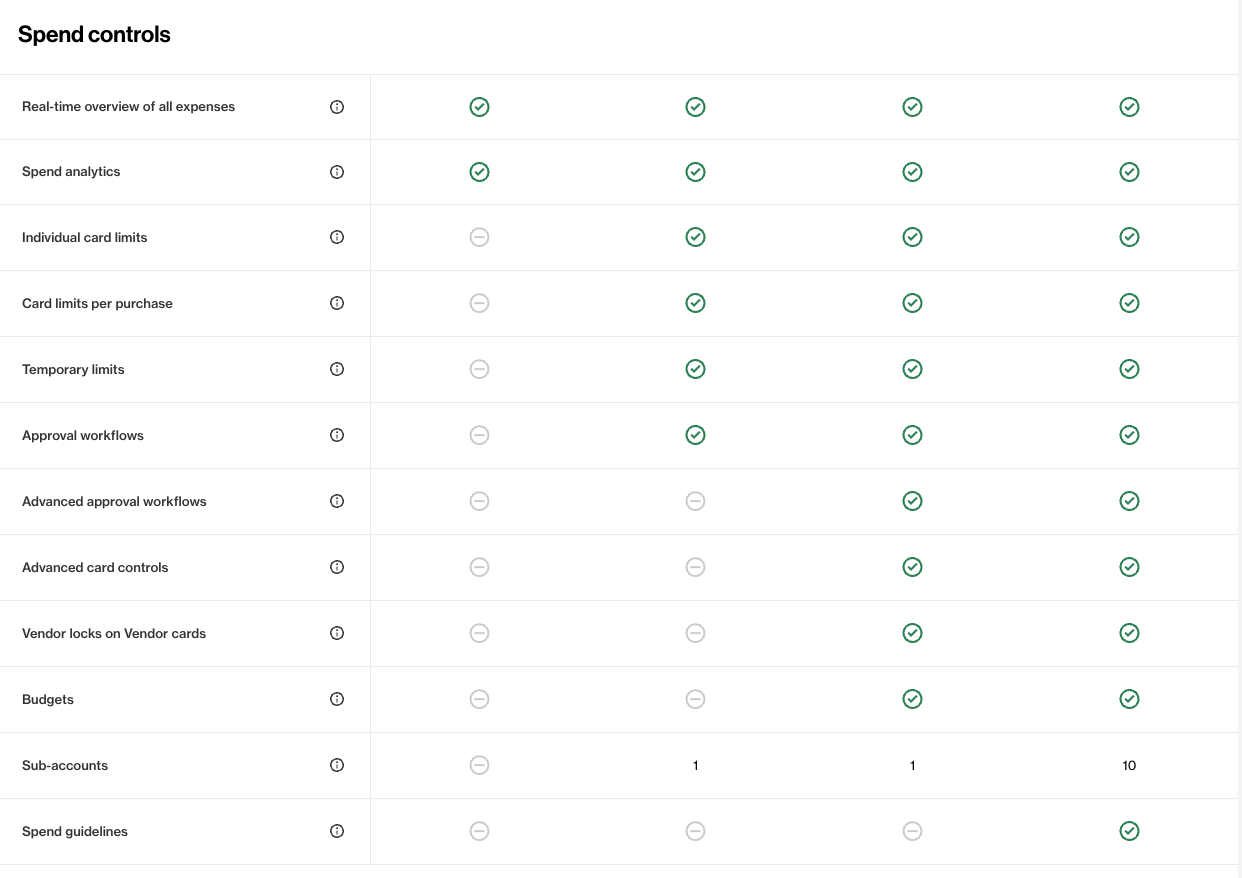Click the Sub-accounts info icon
This screenshot has width=1242, height=878.
(337, 765)
